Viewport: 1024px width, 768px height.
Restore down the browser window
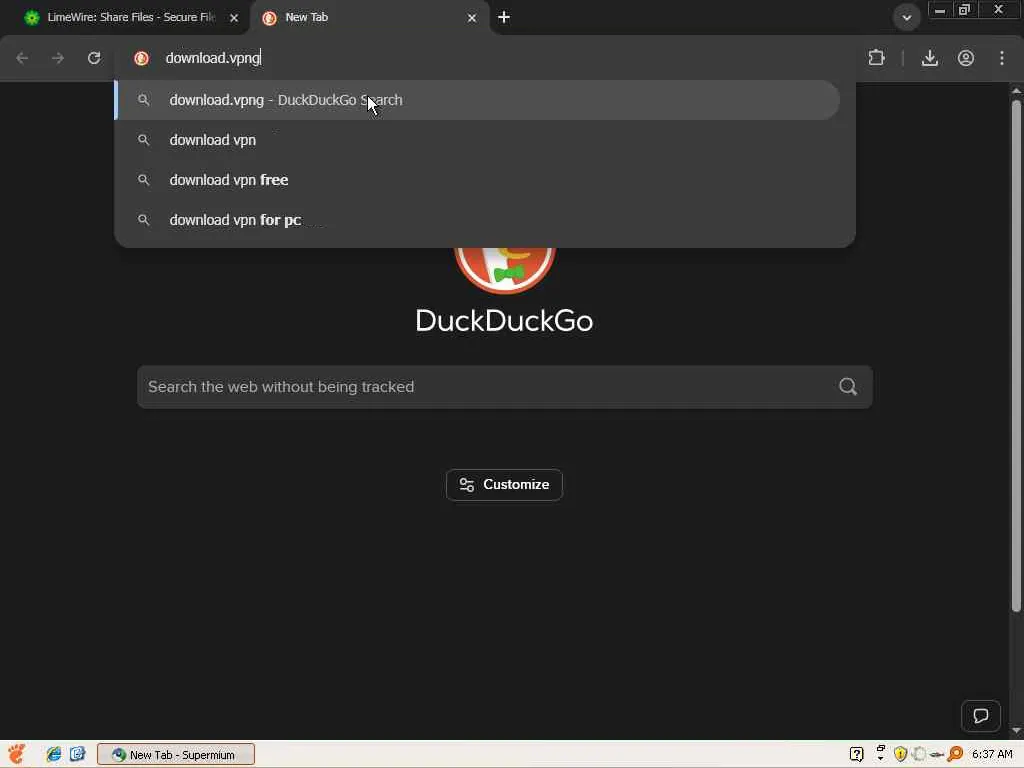[964, 10]
